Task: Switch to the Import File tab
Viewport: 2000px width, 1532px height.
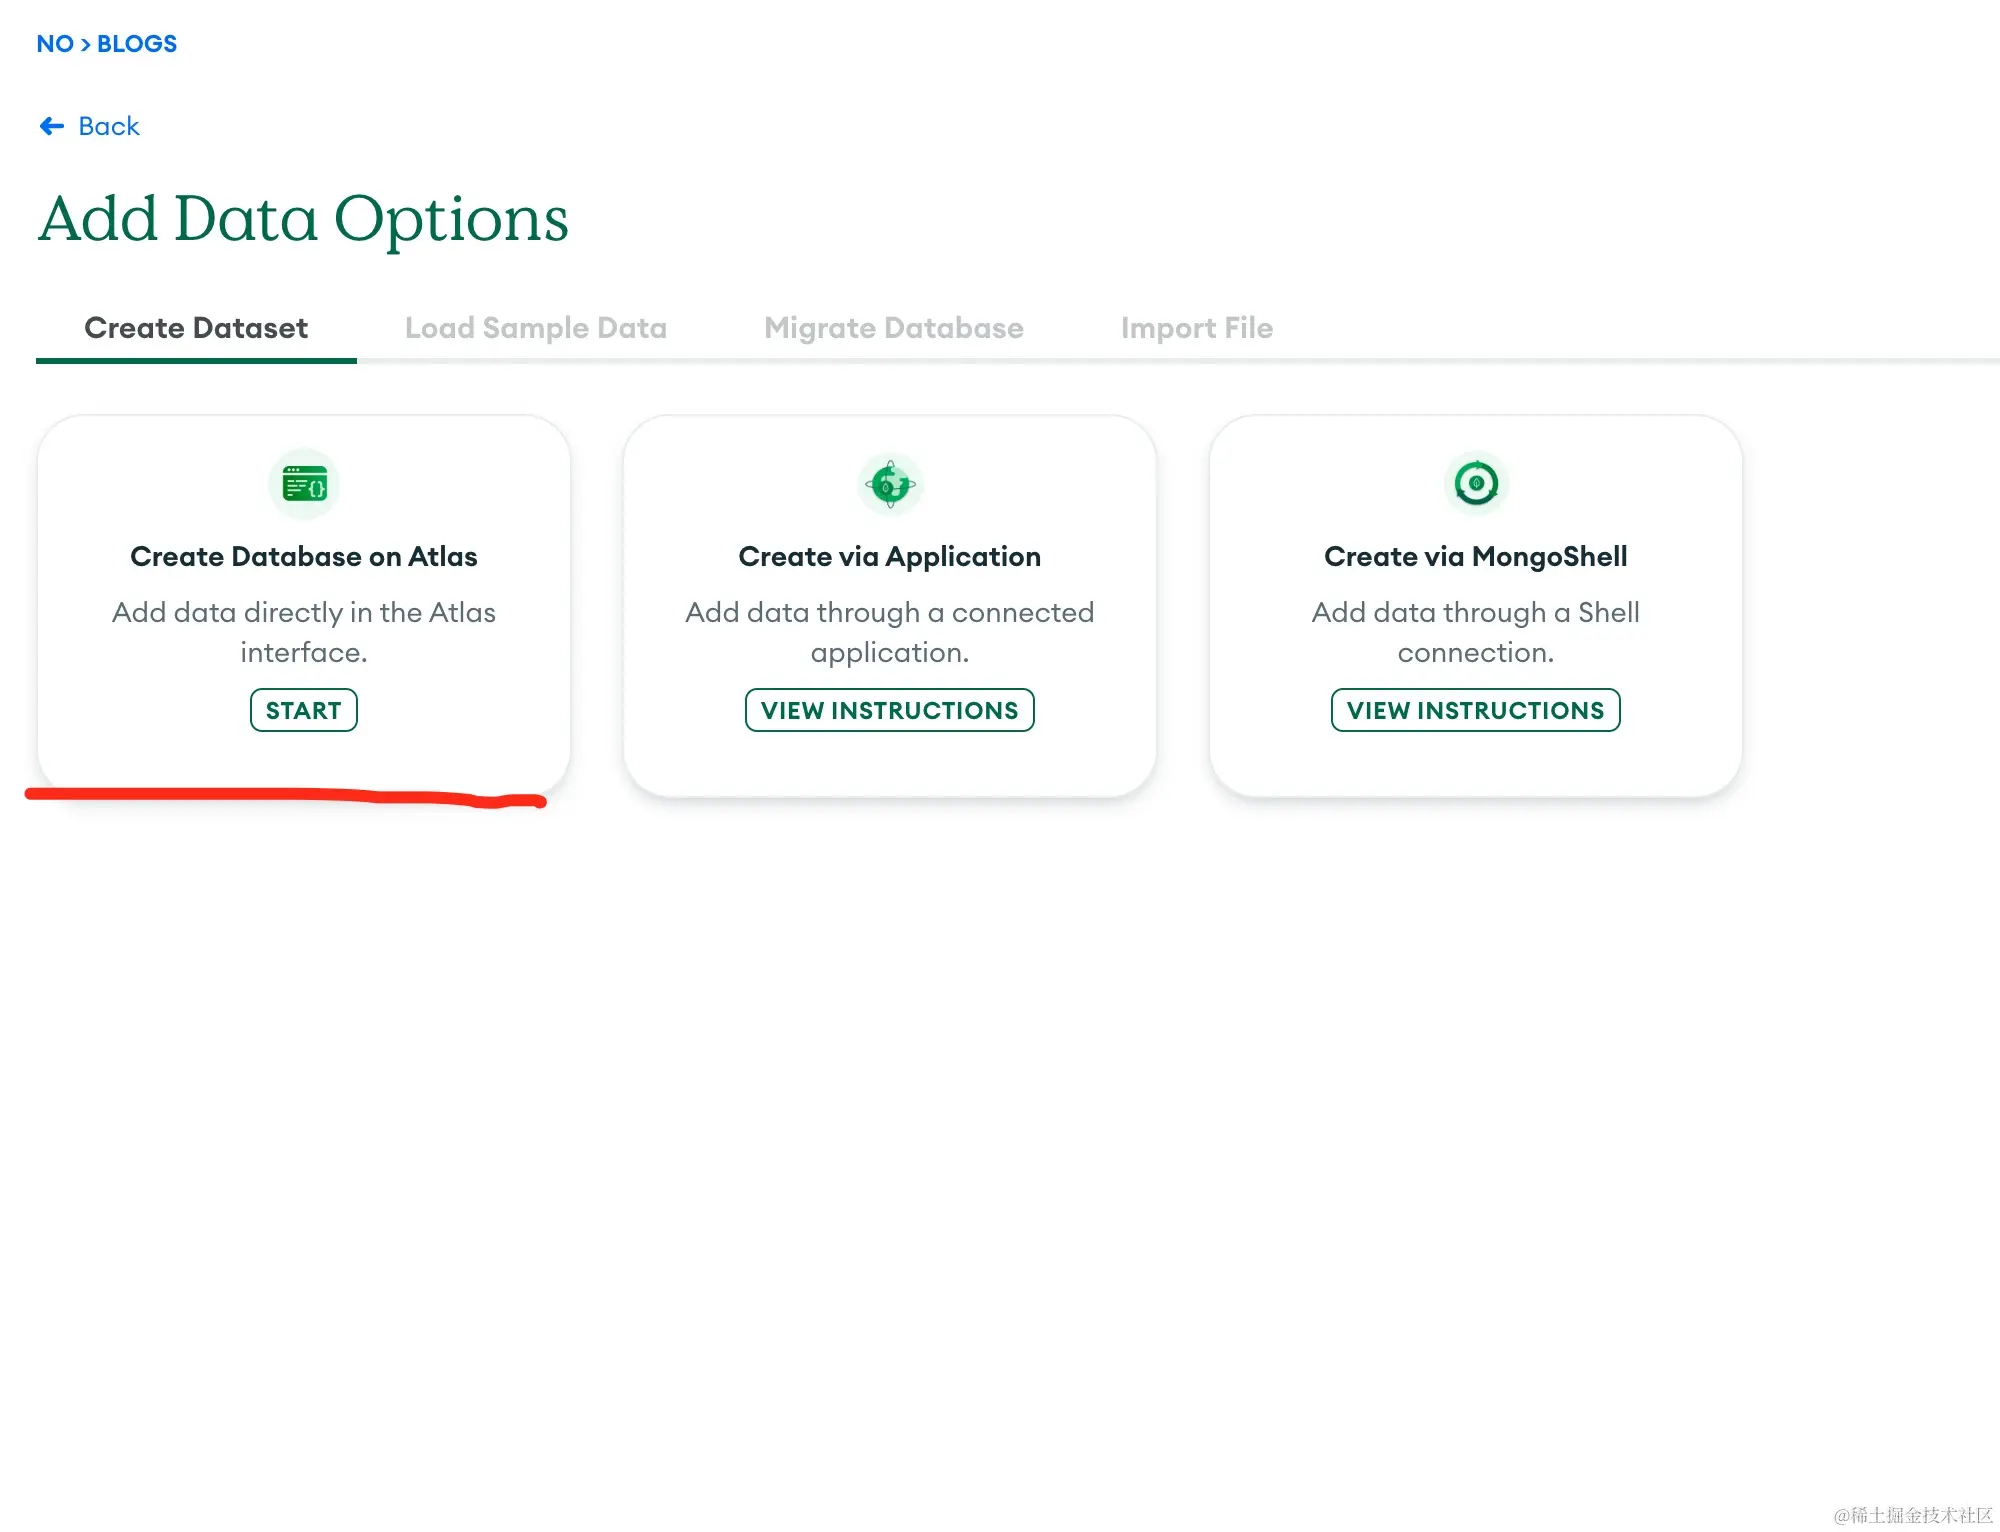Action: (1196, 328)
